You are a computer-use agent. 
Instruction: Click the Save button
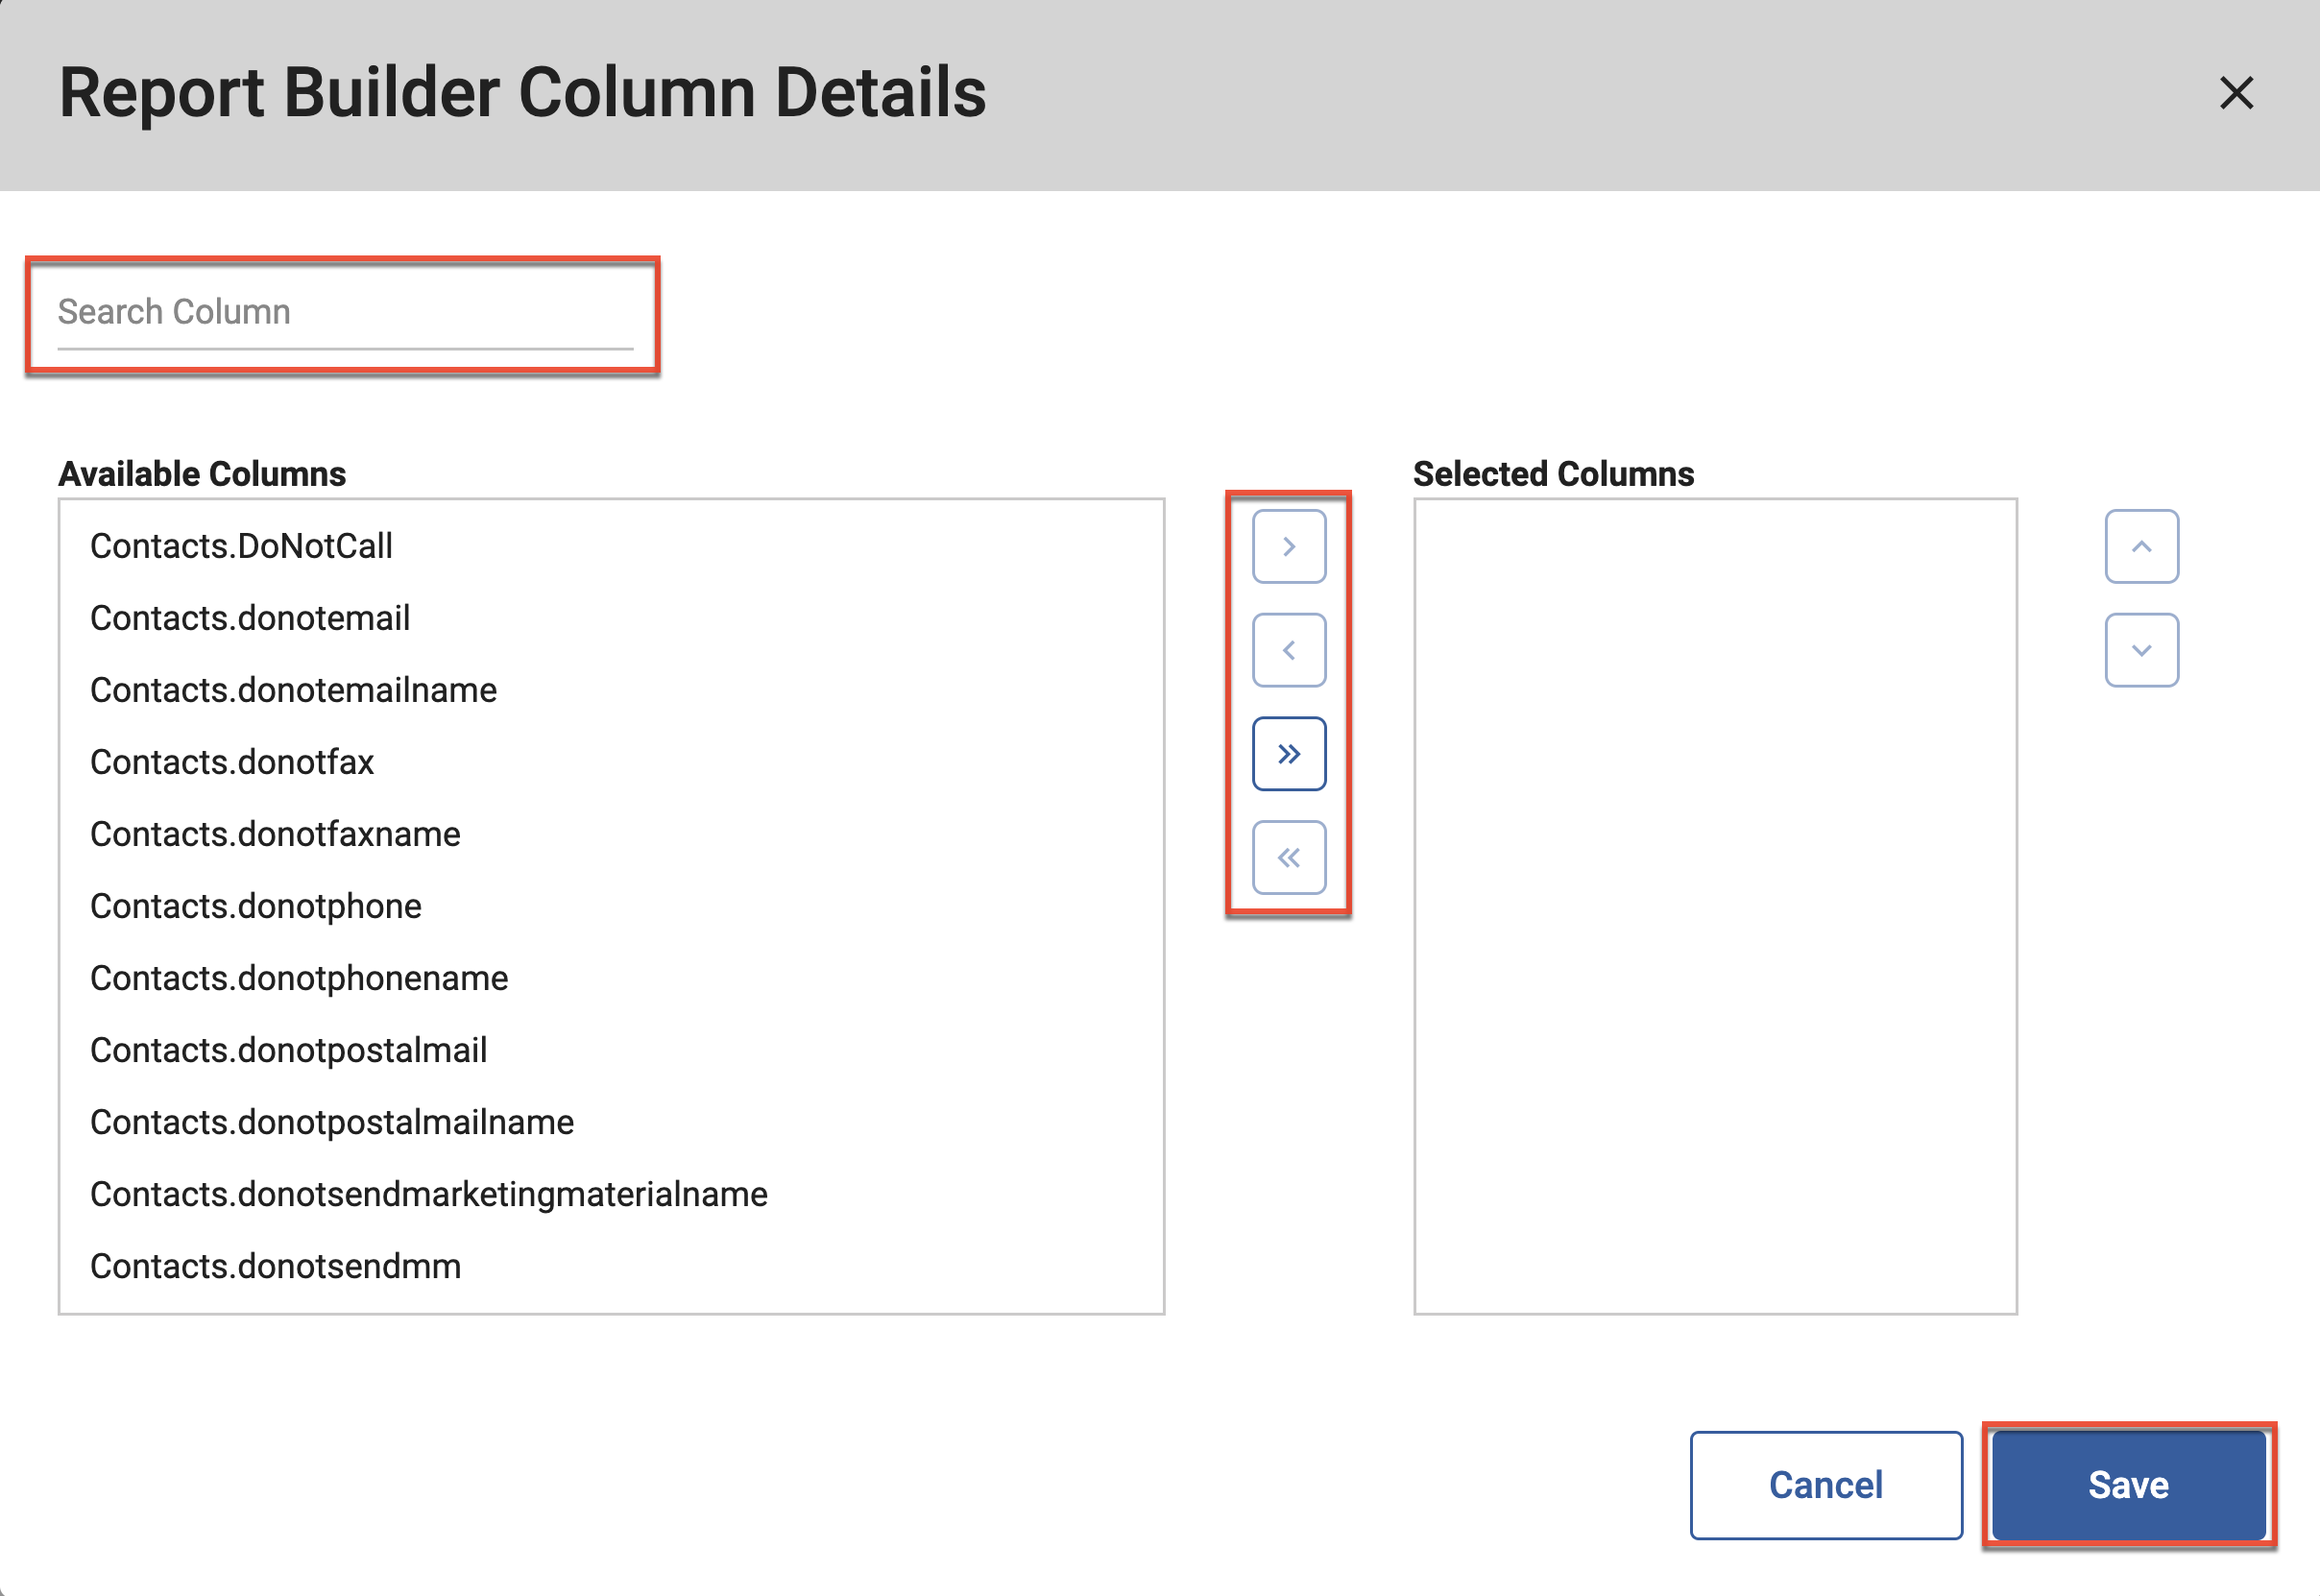[2128, 1484]
